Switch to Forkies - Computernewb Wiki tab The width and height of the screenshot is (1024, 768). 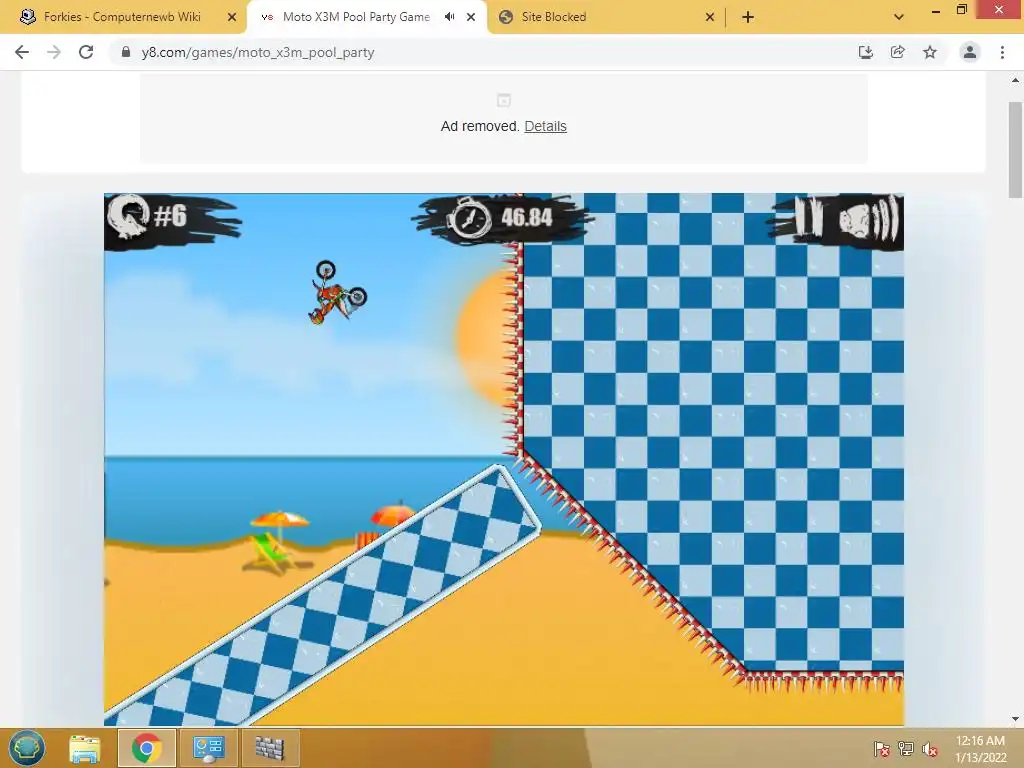click(x=123, y=17)
